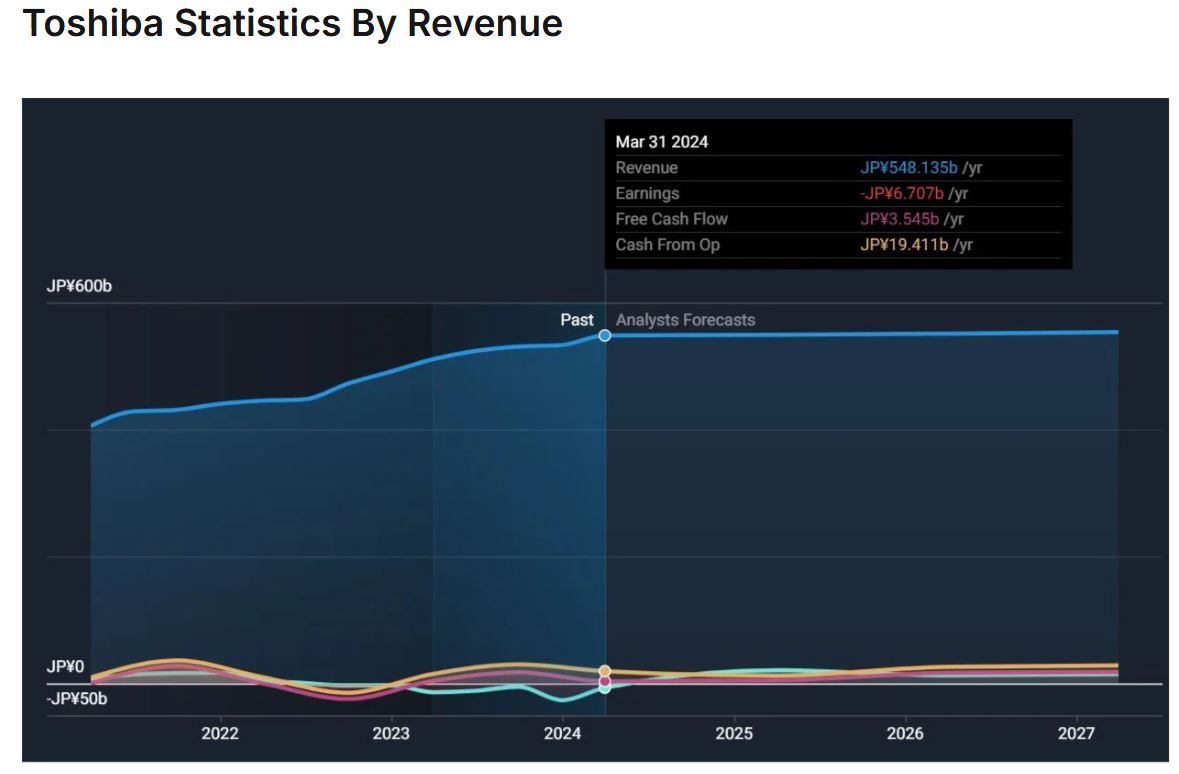Click the orange Cash From Op marker
The width and height of the screenshot is (1179, 774).
(604, 671)
